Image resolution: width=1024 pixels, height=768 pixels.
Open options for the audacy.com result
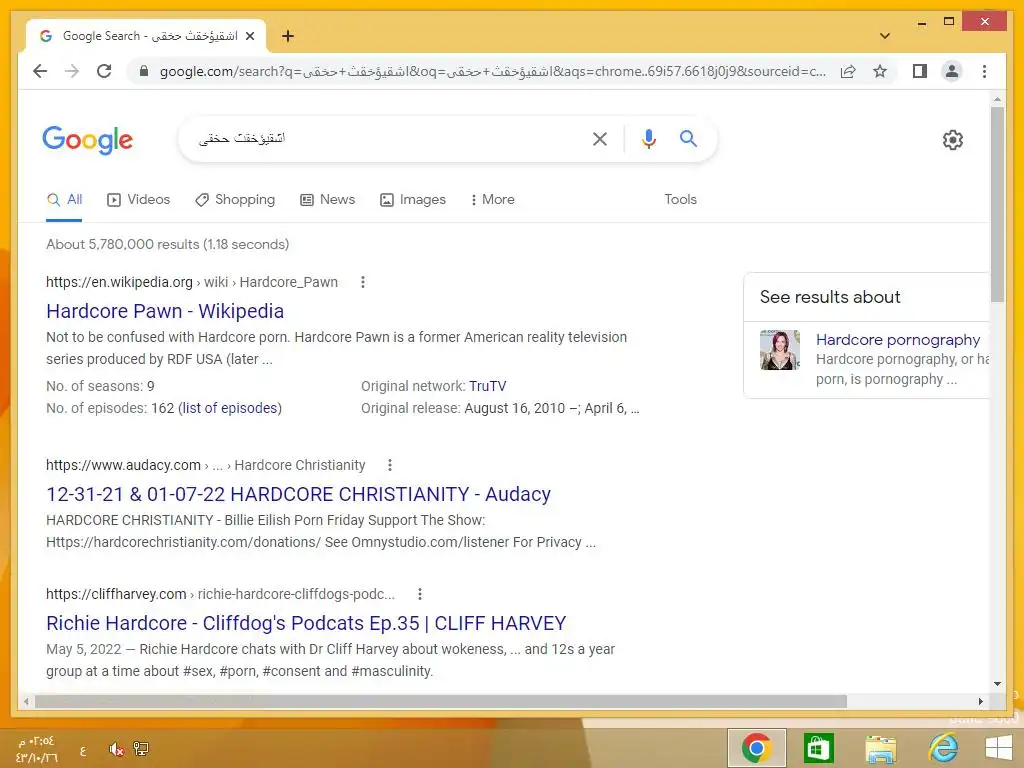click(x=390, y=465)
